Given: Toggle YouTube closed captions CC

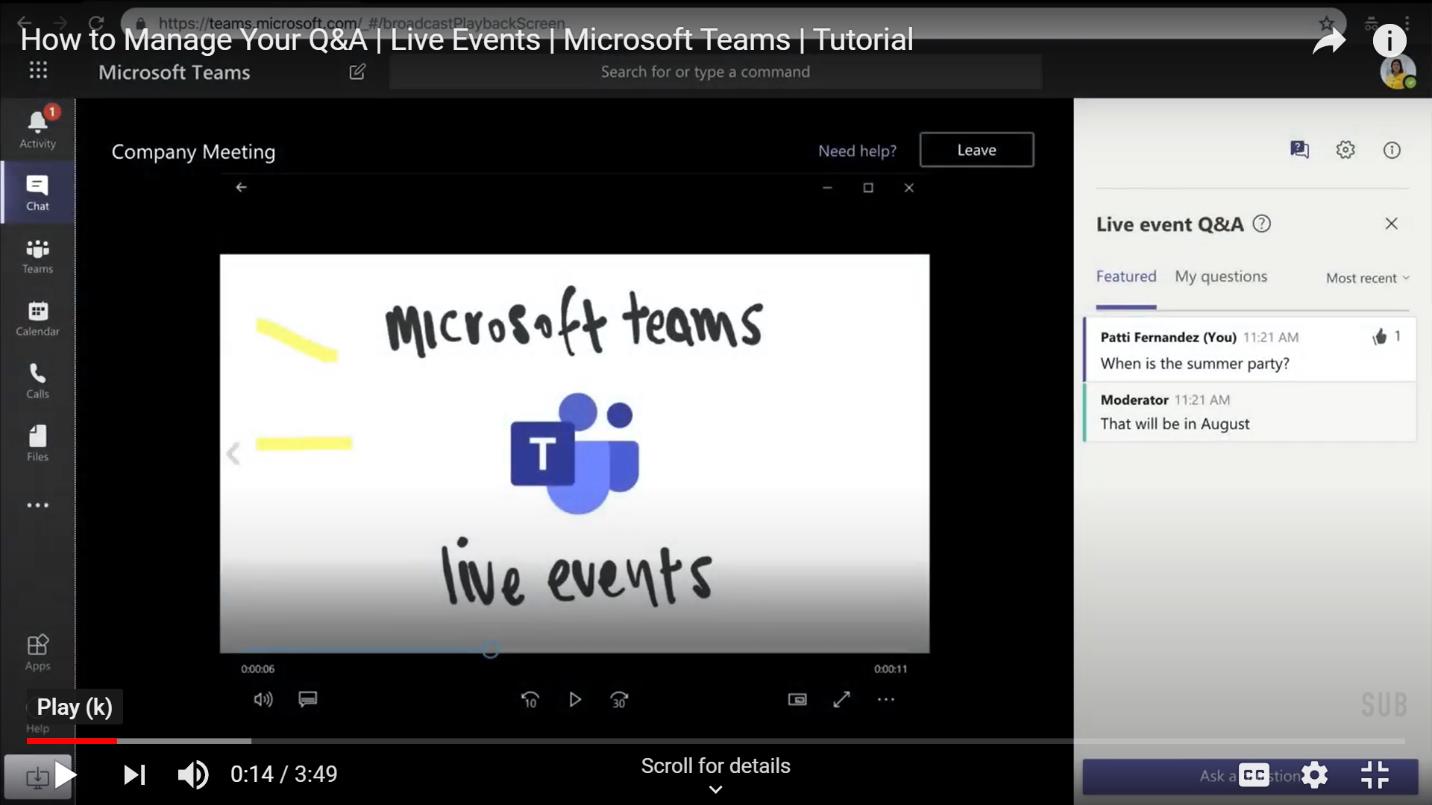Looking at the screenshot, I should [1254, 775].
